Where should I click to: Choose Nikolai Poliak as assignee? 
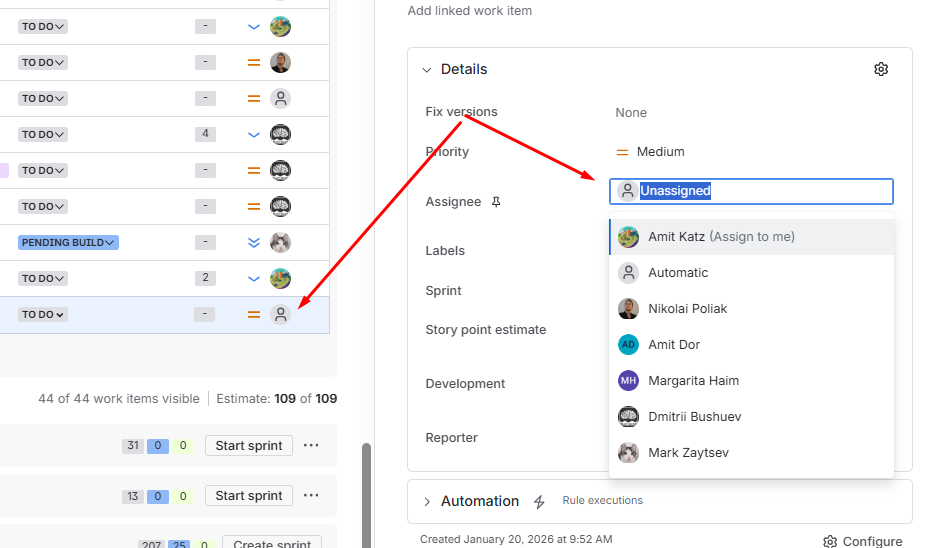tap(751, 309)
